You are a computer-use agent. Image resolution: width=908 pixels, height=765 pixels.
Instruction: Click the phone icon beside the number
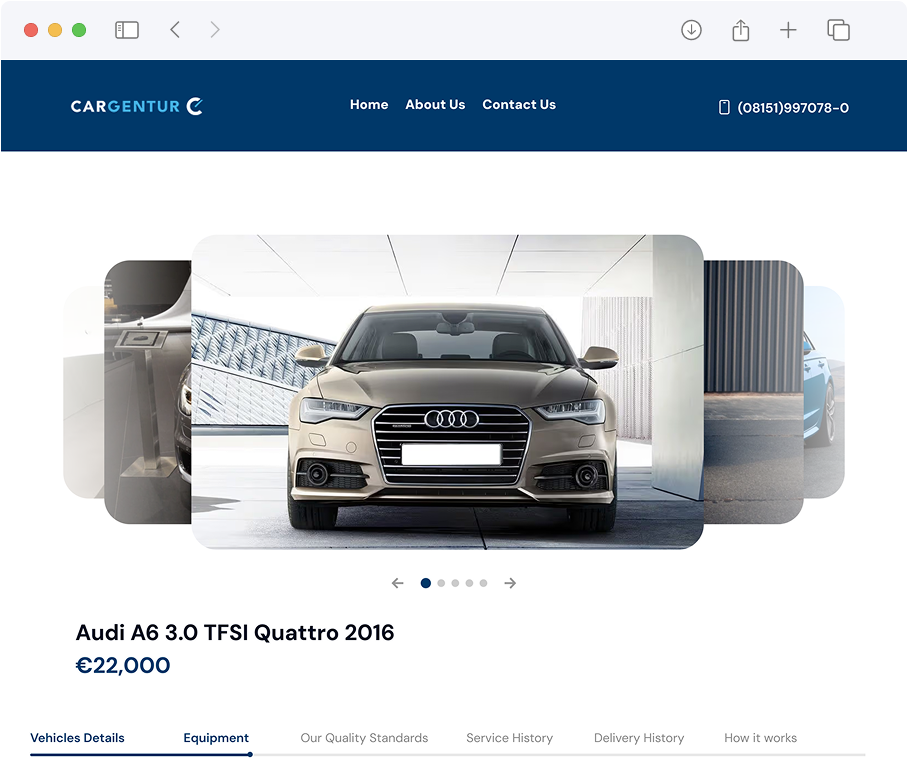(x=724, y=107)
